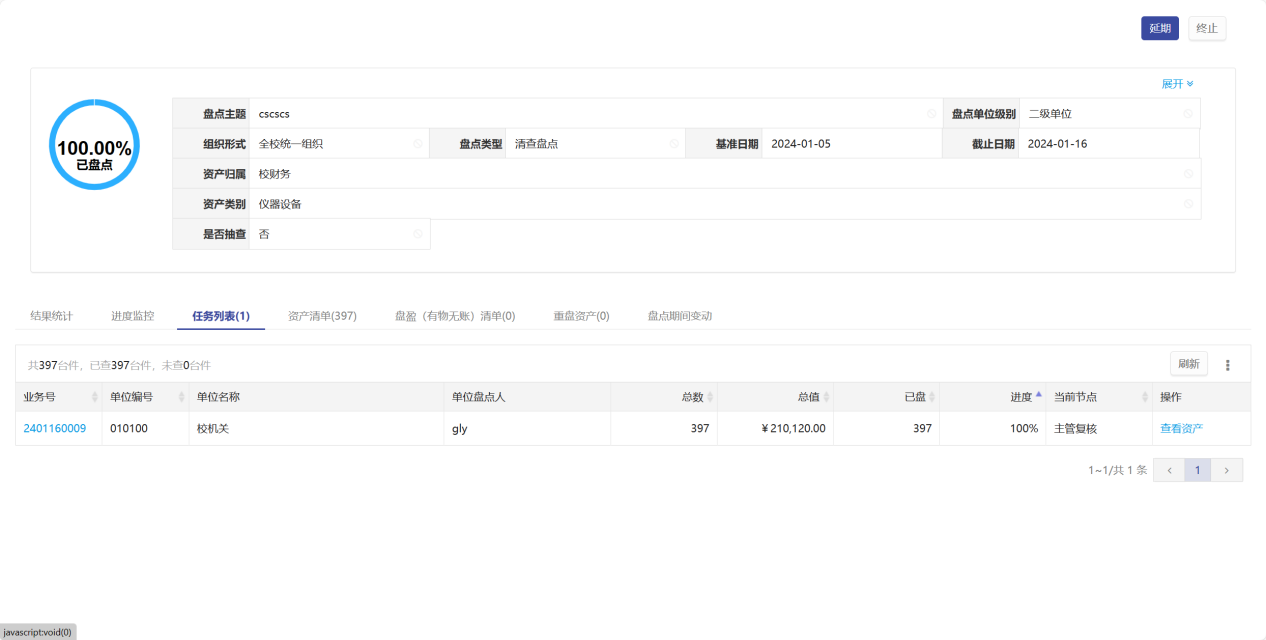Click the 延期 button
This screenshot has width=1266, height=640.
click(1159, 28)
